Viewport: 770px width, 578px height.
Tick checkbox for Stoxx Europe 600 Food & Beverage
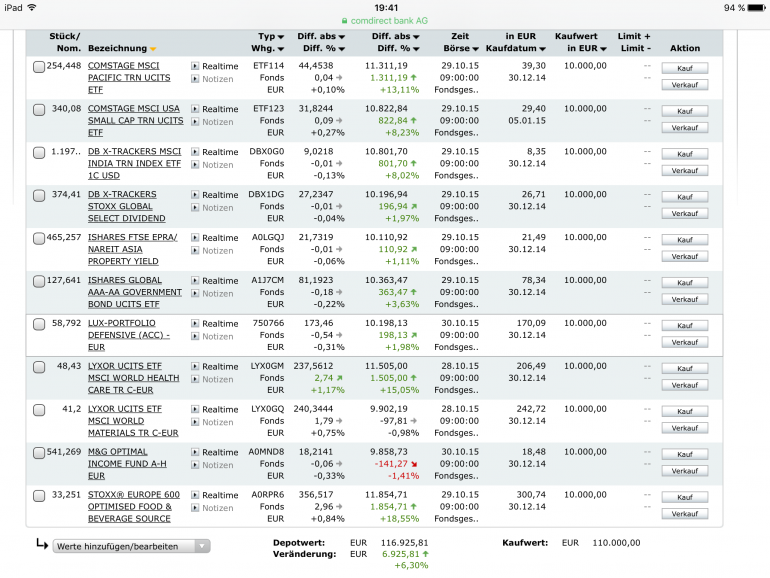coord(39,495)
